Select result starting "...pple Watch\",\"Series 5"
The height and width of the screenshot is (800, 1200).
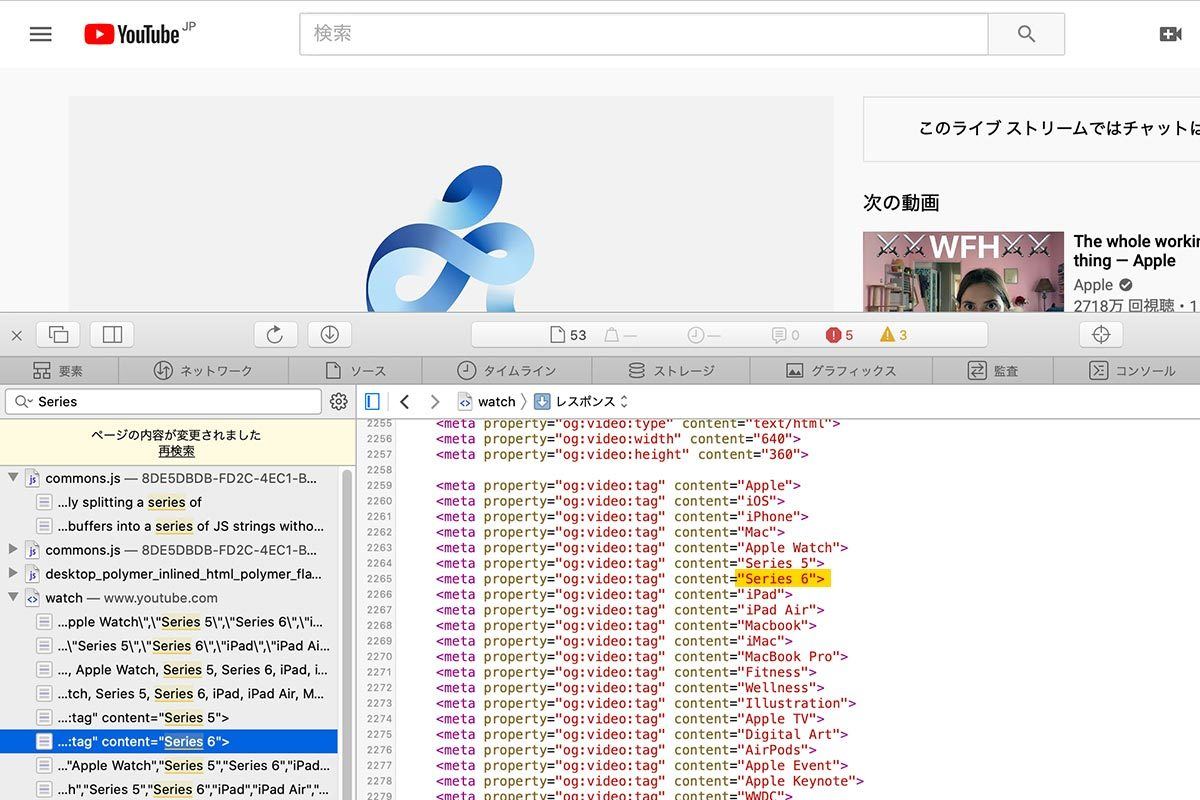coord(169,622)
